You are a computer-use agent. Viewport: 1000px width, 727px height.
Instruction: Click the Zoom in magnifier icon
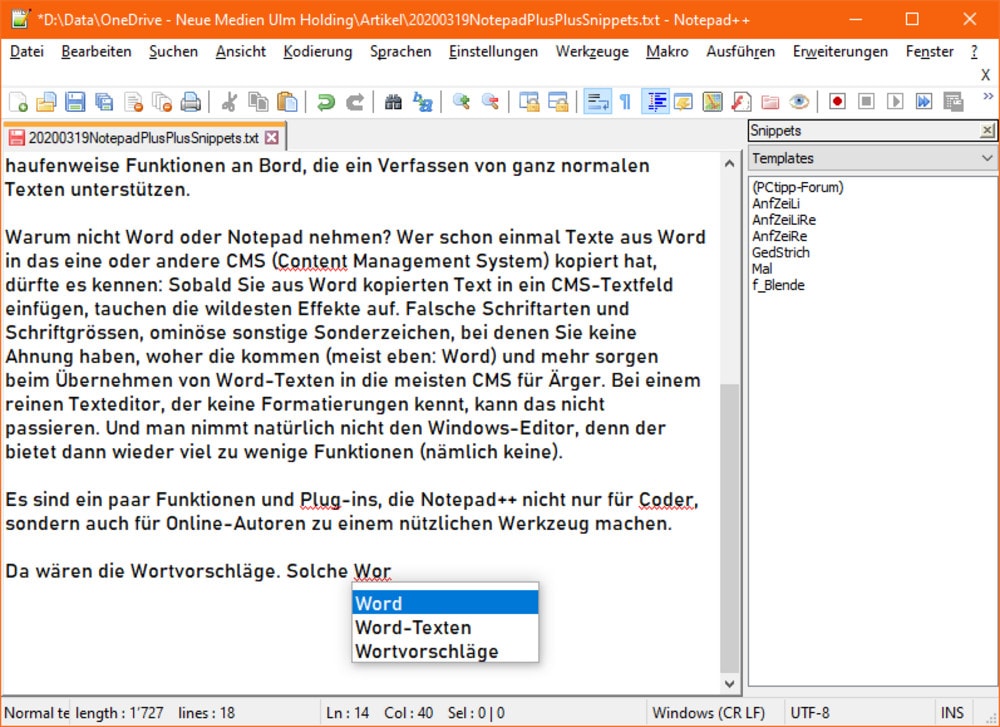(461, 101)
